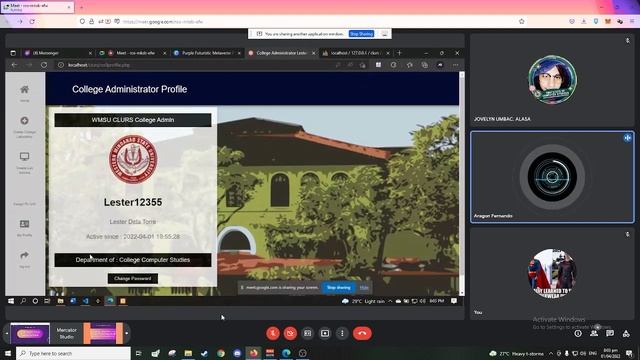Viewport: 640px width, 360px height.
Task: Switch to the Messenger browser tab
Action: click(57, 53)
